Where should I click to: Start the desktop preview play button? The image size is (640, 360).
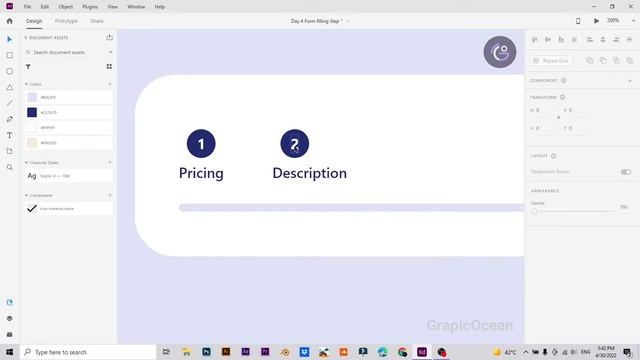pyautogui.click(x=596, y=21)
